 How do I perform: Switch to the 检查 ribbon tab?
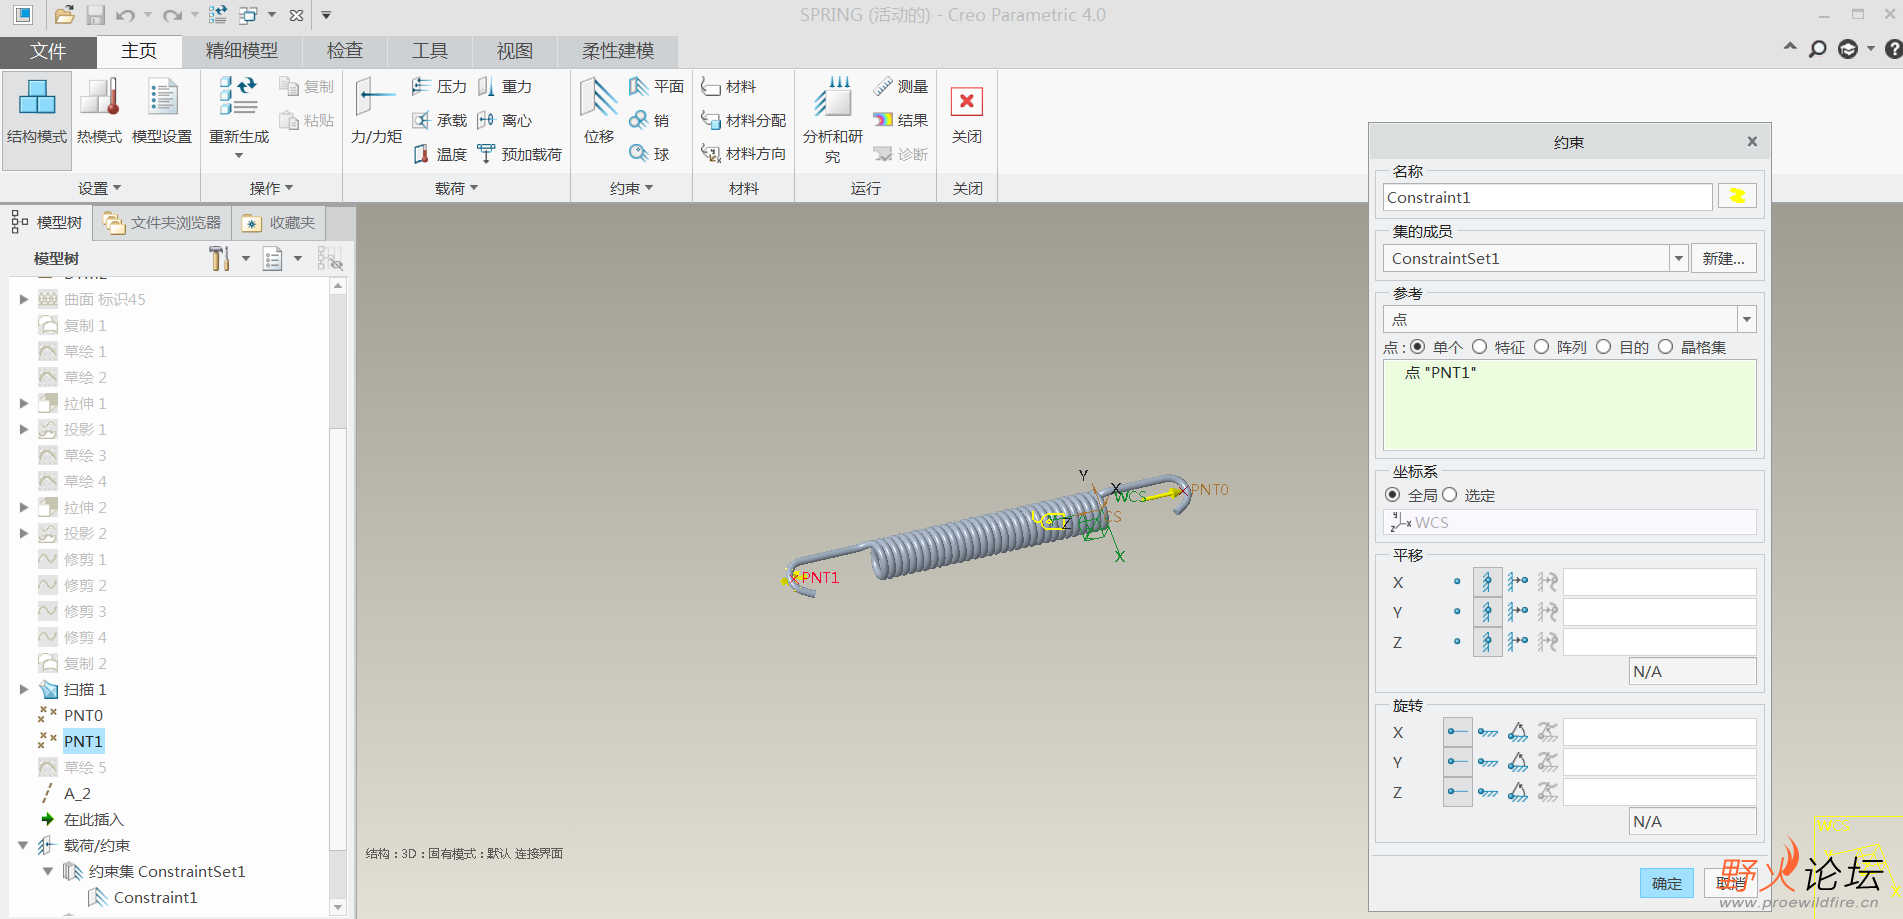(345, 51)
